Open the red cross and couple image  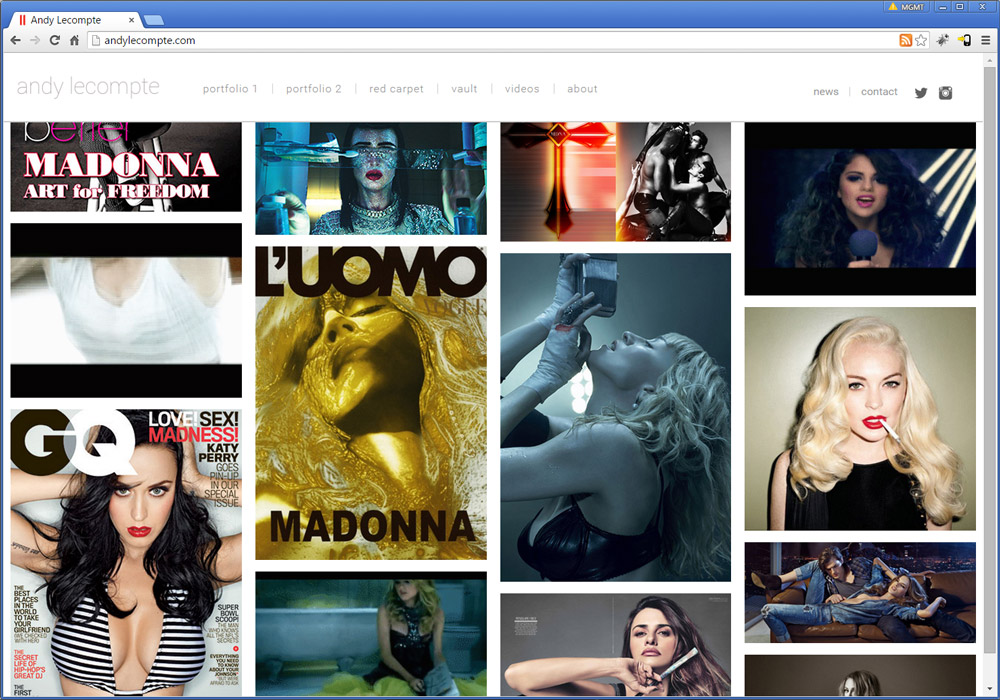615,182
